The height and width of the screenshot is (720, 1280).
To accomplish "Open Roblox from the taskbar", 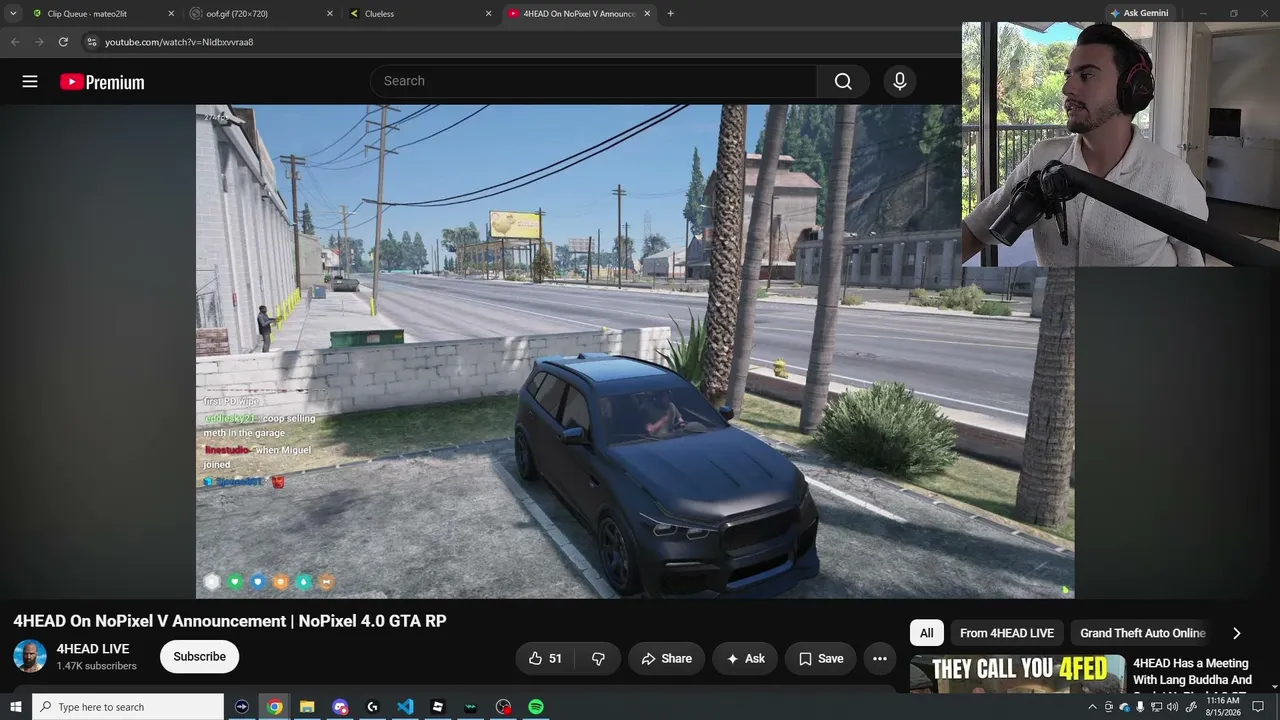I will click(x=438, y=707).
